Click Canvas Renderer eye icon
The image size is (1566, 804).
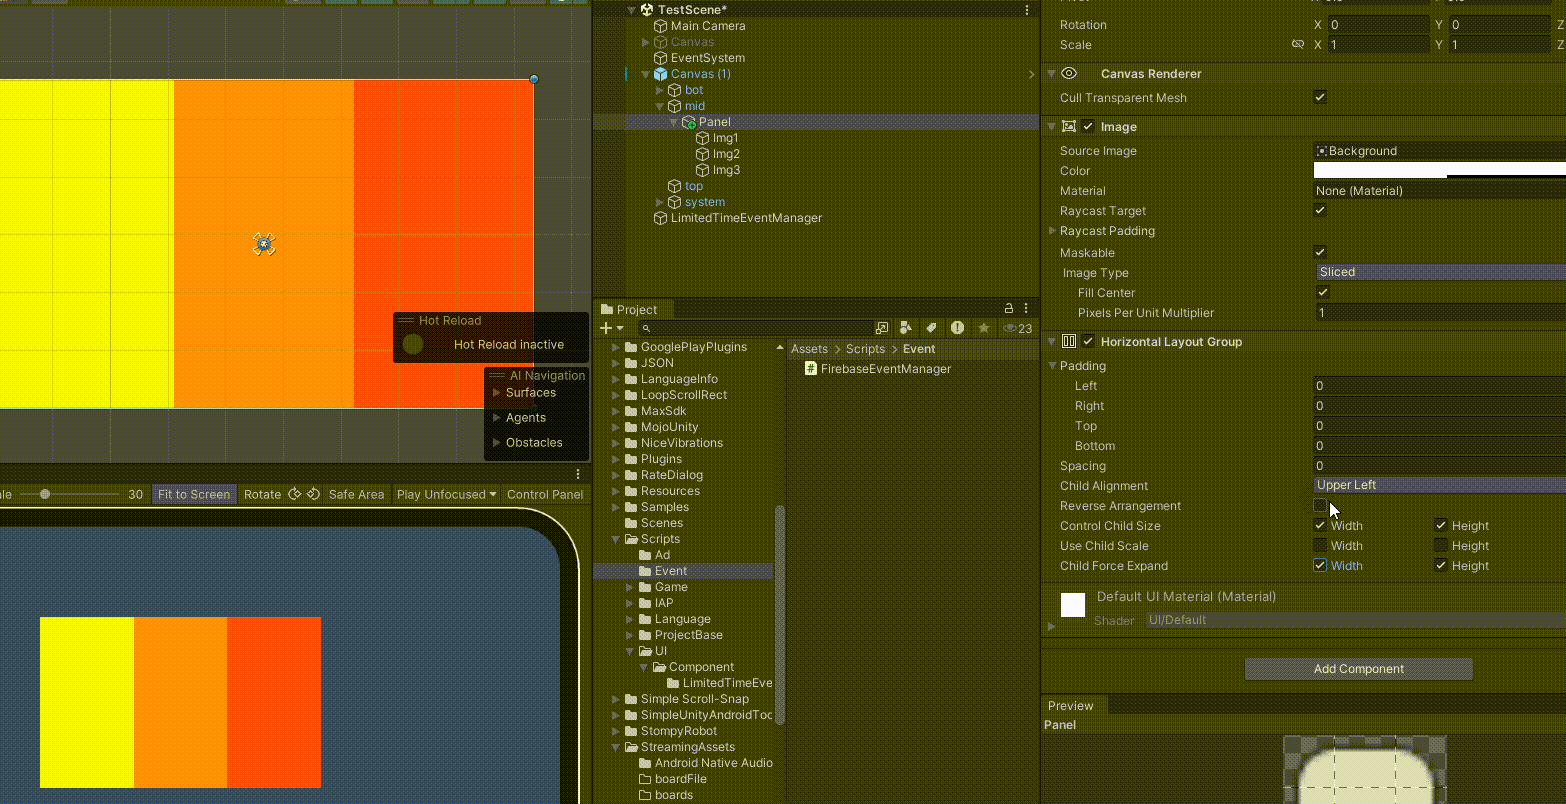(x=1069, y=74)
